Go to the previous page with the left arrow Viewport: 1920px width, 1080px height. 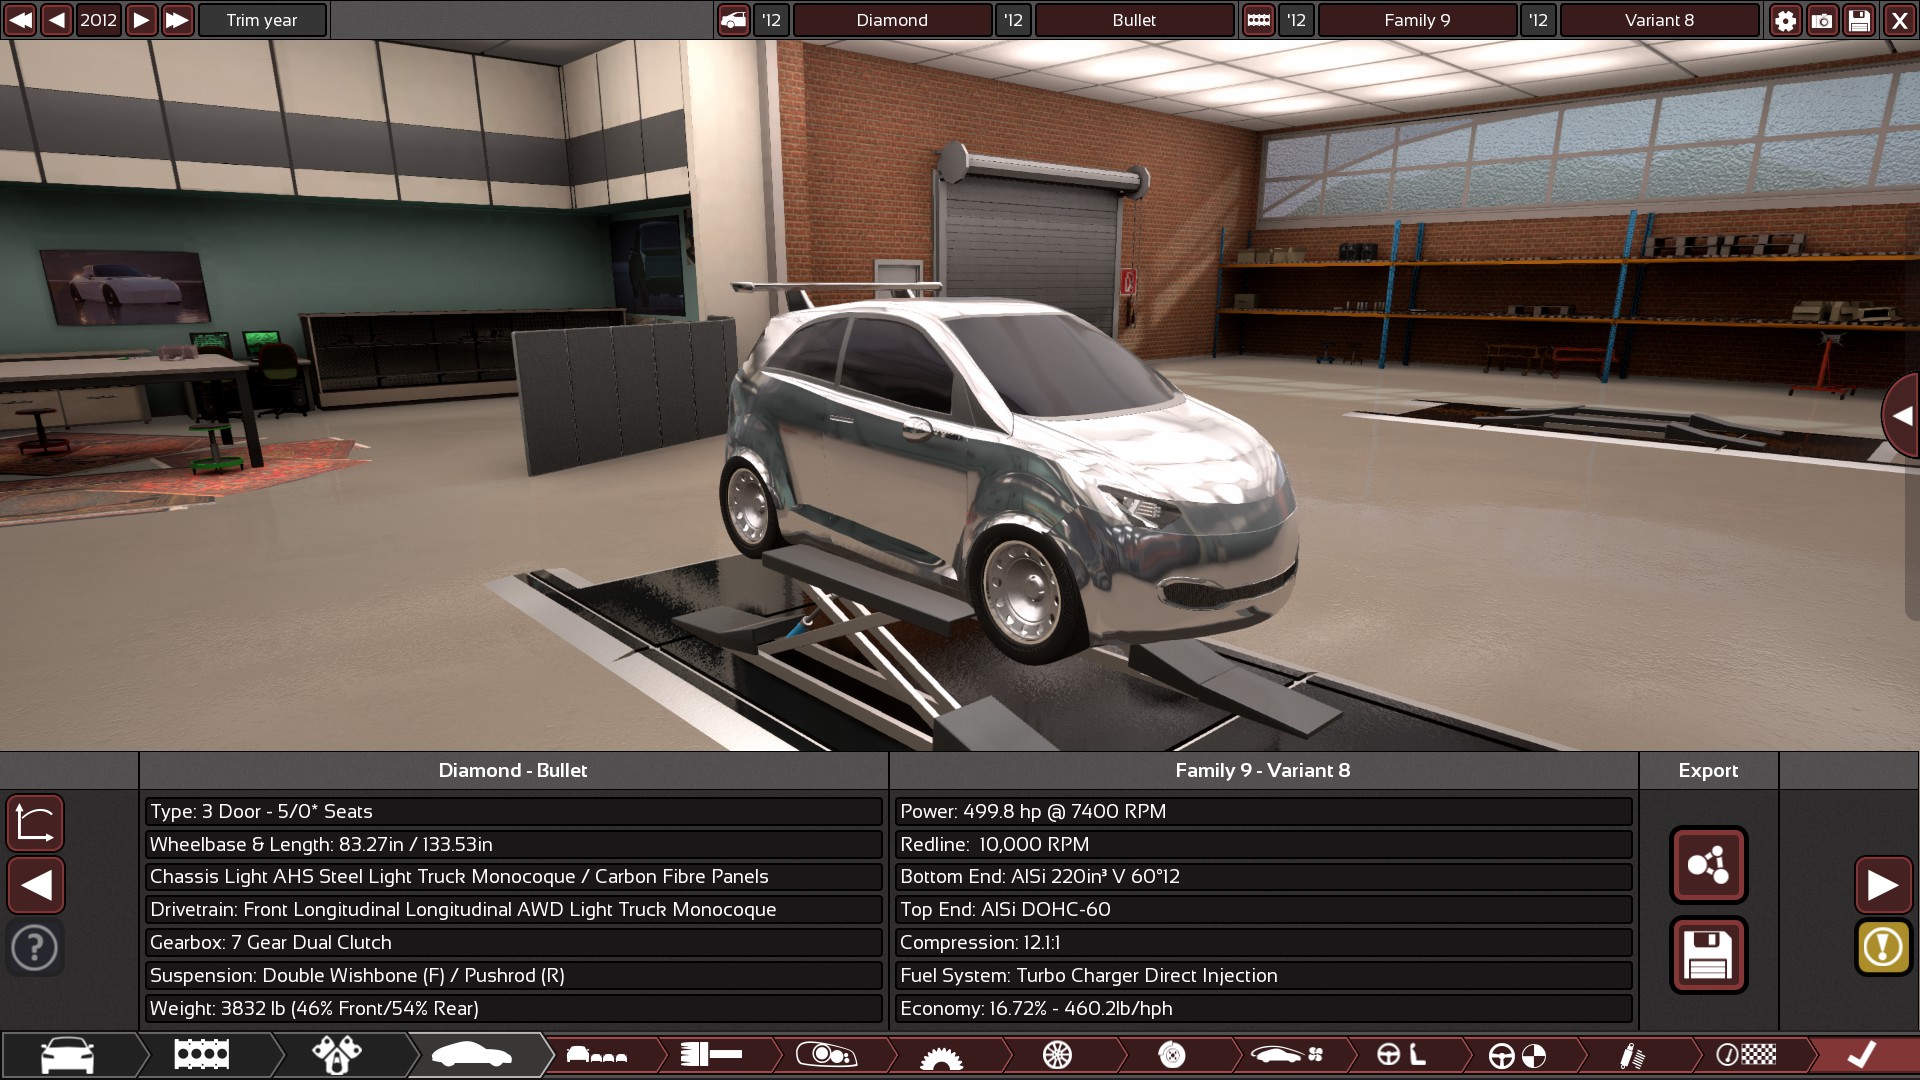(x=36, y=885)
